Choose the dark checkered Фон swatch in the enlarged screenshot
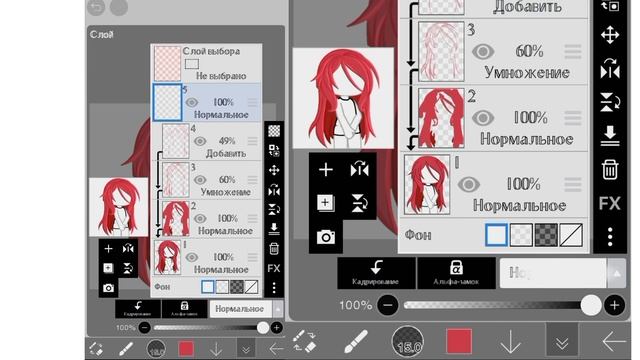640x360 pixels. click(x=546, y=235)
